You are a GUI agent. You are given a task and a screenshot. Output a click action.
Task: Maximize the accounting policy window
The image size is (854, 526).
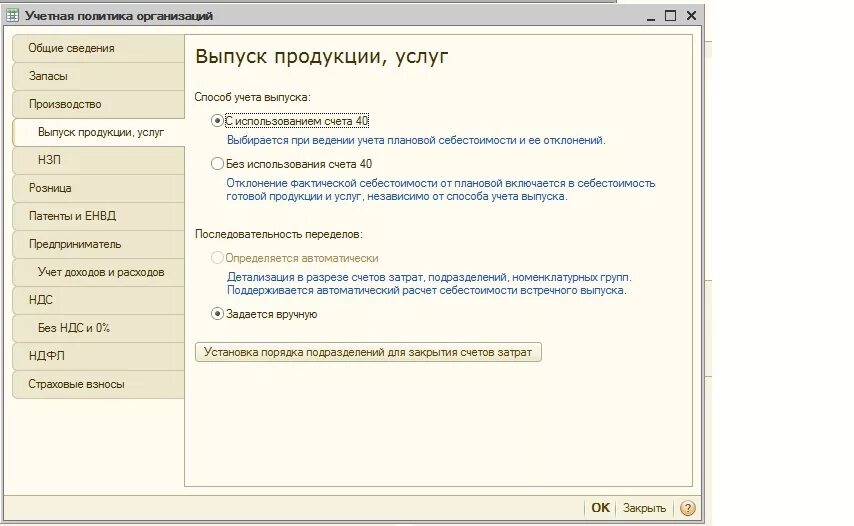point(670,16)
